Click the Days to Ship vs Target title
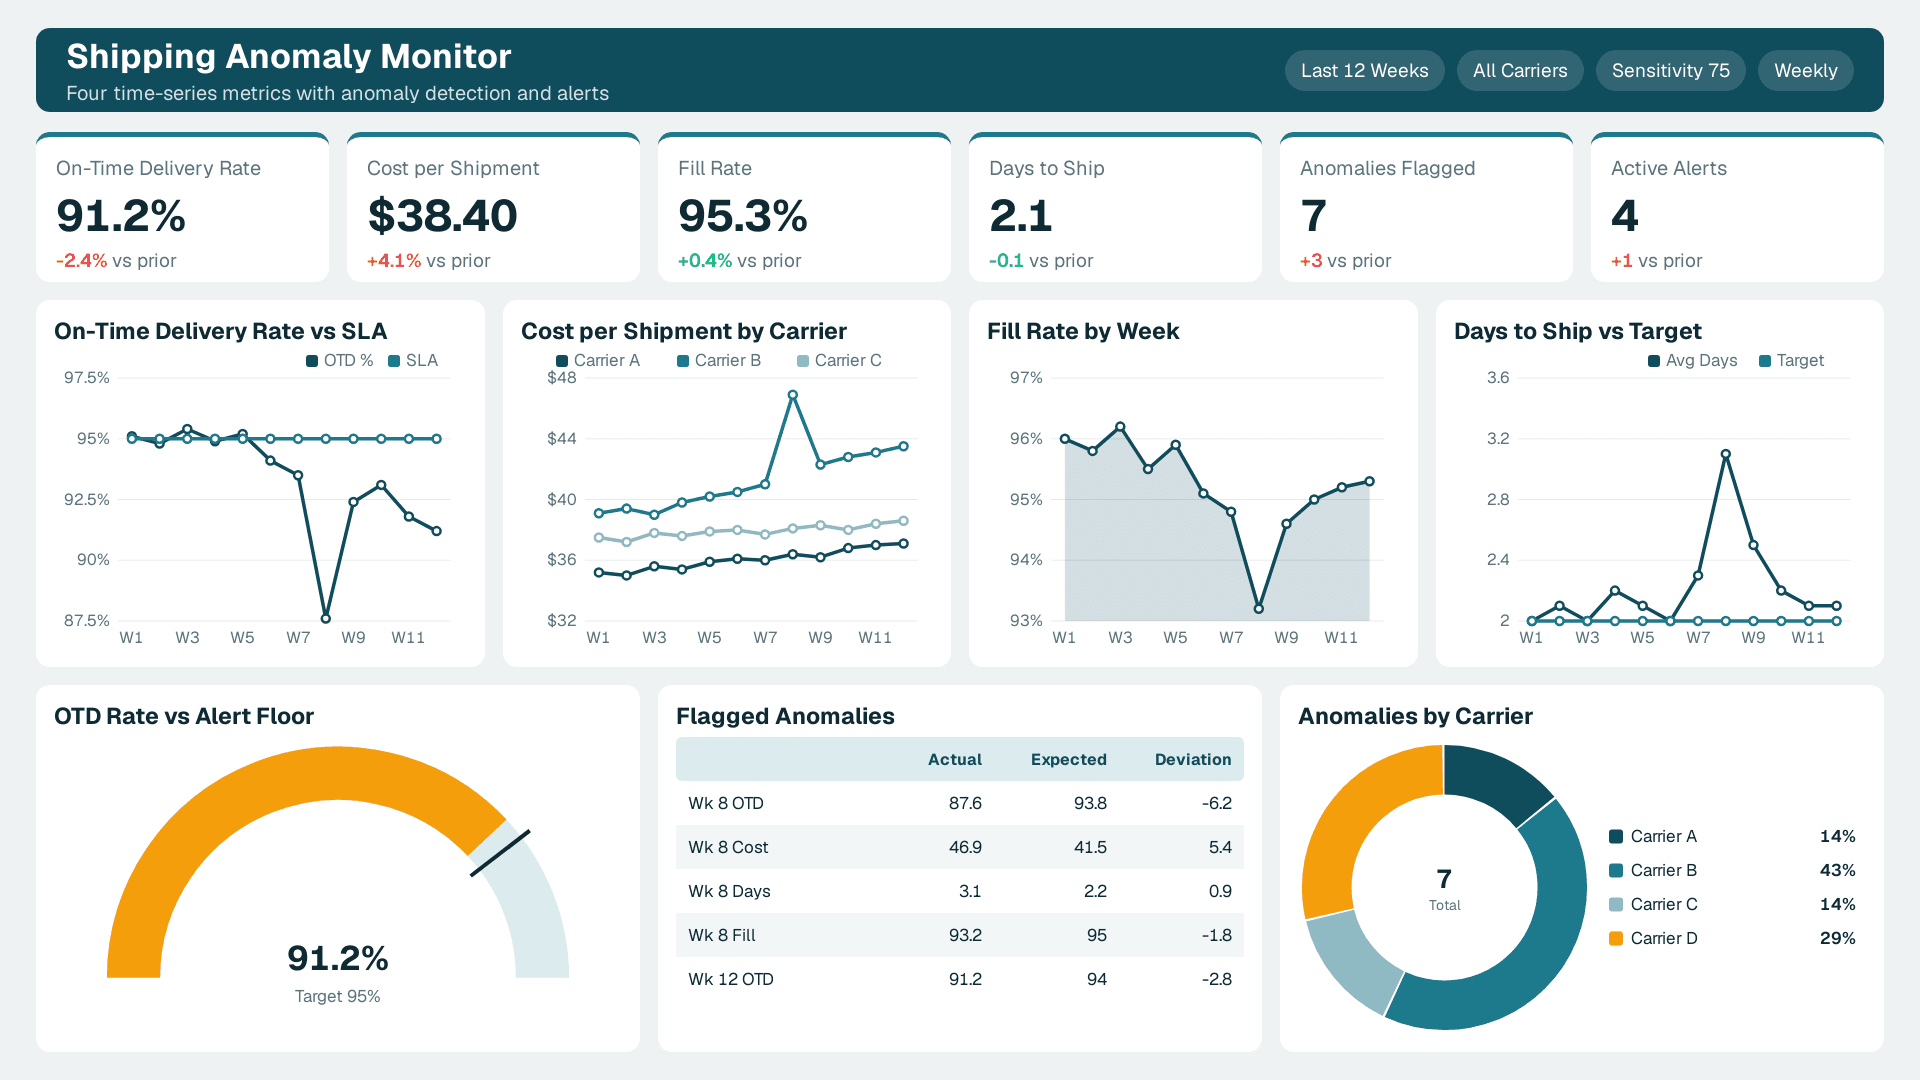Screen dimensions: 1920x1080 1577,331
